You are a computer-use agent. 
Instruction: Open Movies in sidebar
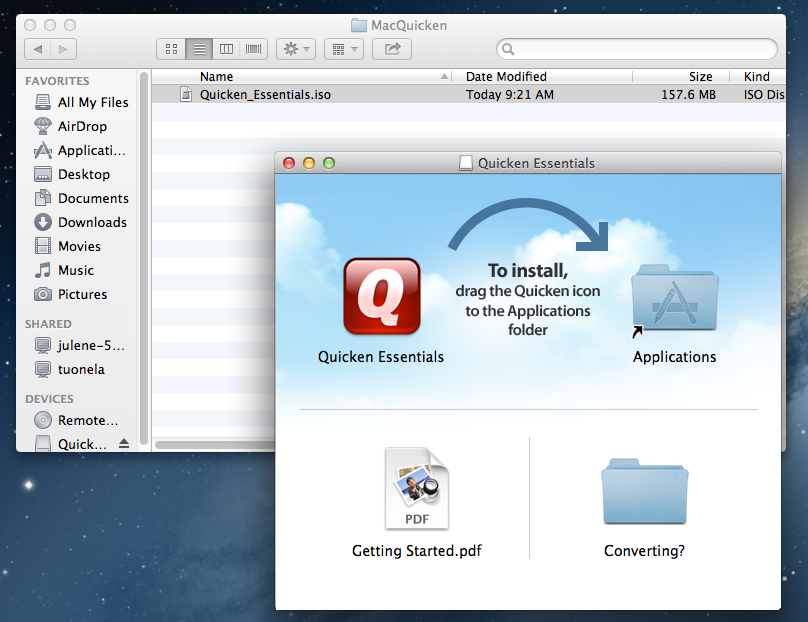(x=68, y=246)
